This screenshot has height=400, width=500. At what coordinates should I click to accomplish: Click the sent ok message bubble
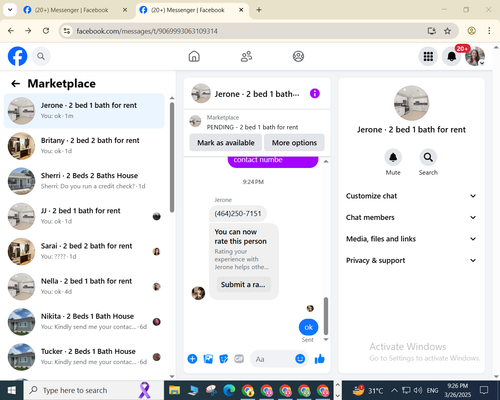click(308, 327)
